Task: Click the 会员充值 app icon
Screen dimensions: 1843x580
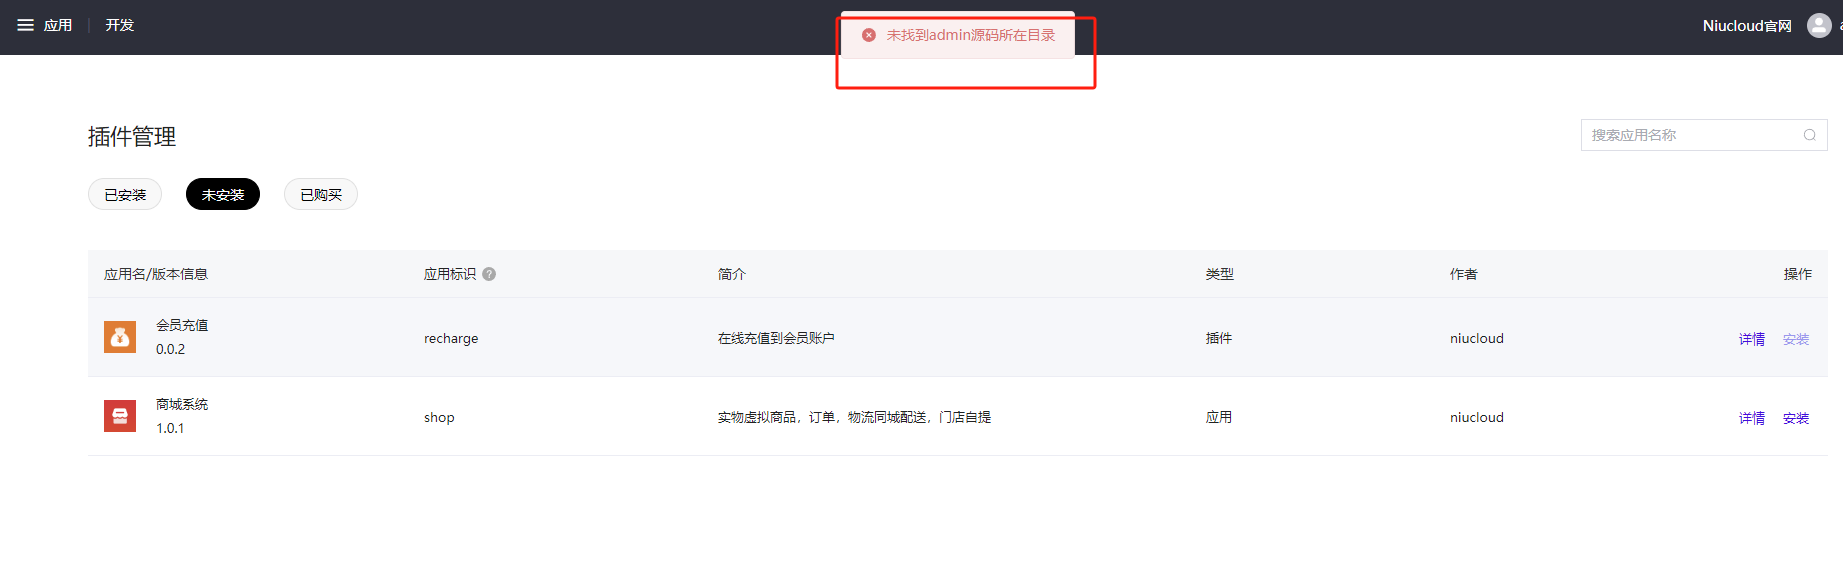Action: (120, 337)
